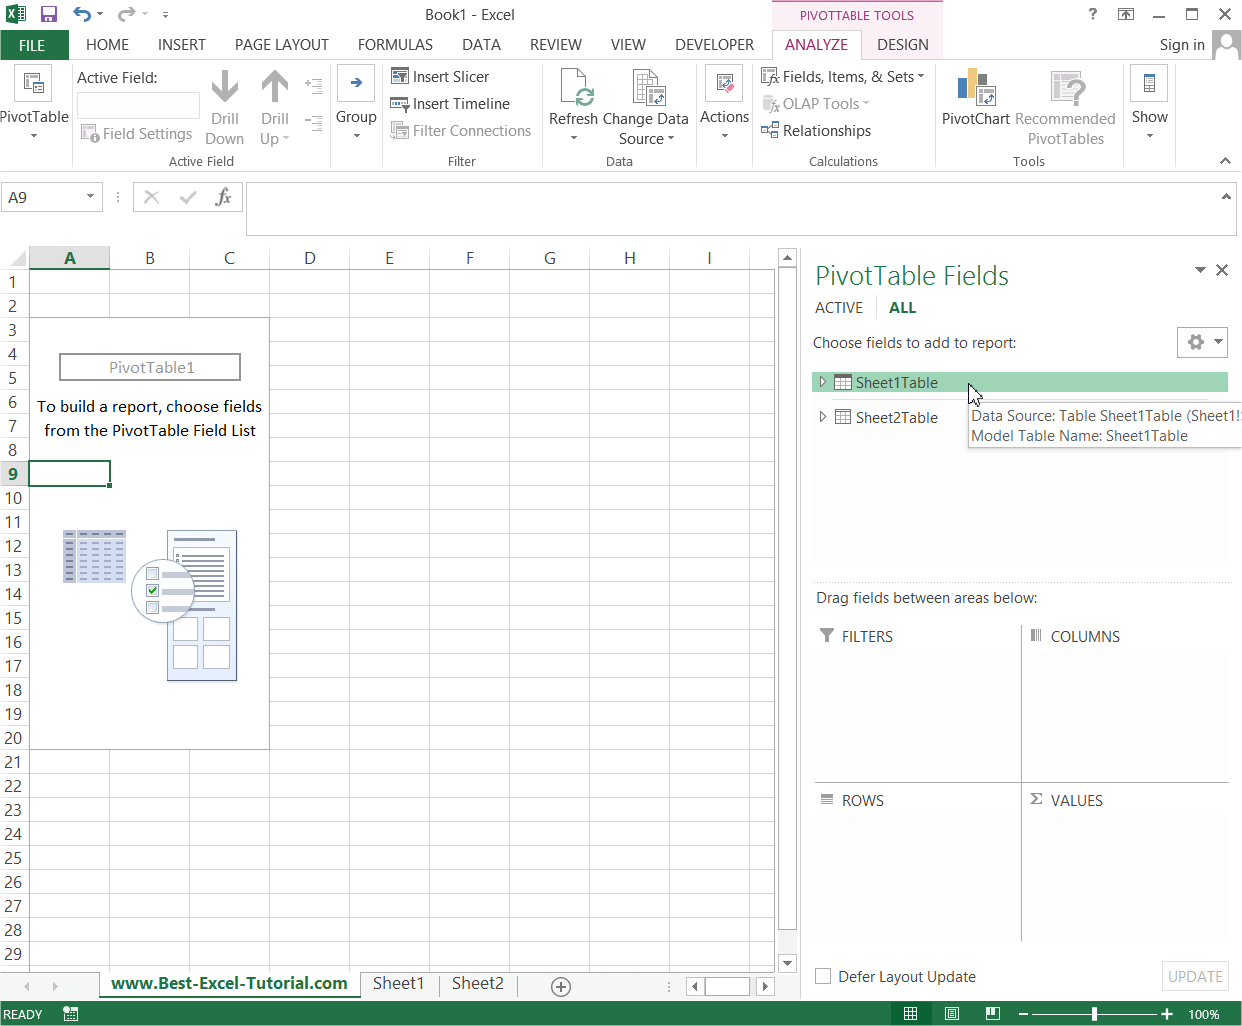Click Sign in link
The height and width of the screenshot is (1026, 1242).
[x=1182, y=45]
